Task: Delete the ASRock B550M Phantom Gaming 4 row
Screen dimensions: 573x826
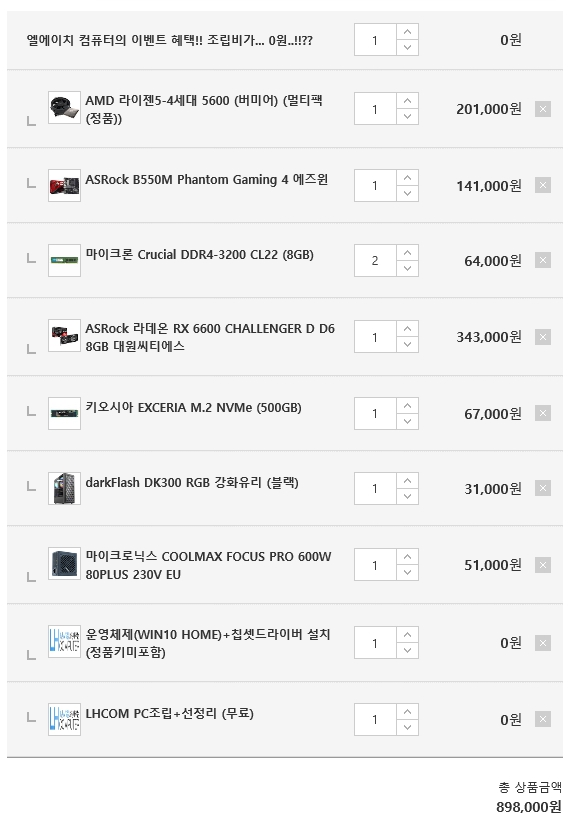Action: click(x=542, y=185)
